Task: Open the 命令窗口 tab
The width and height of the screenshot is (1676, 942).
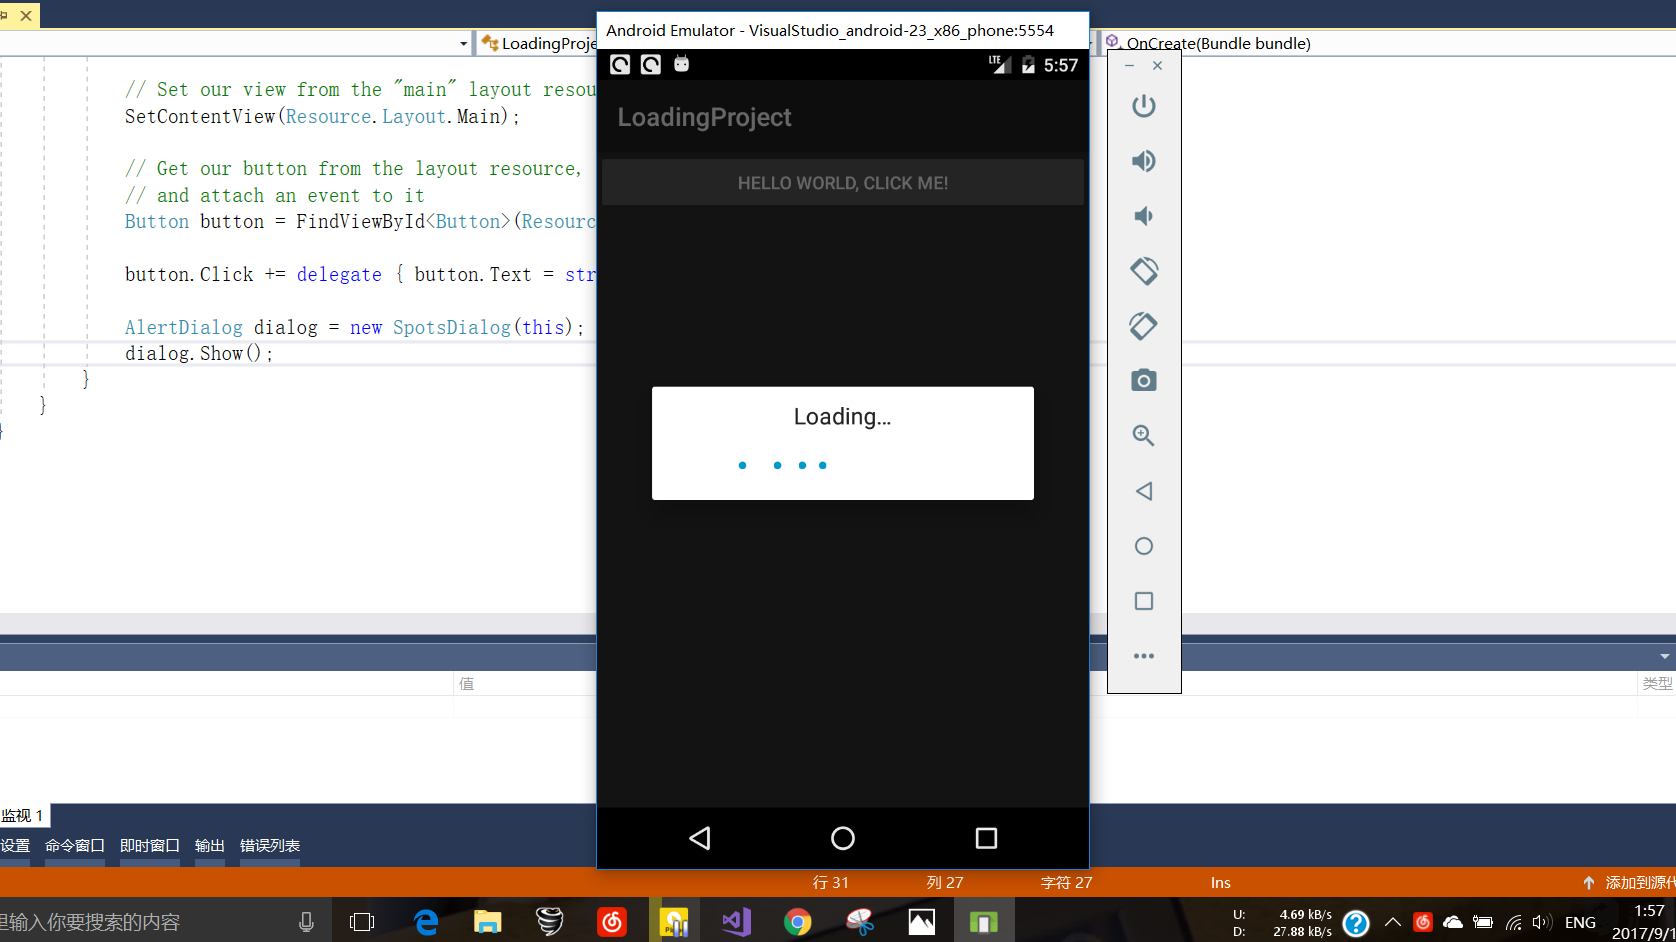Action: tap(75, 846)
